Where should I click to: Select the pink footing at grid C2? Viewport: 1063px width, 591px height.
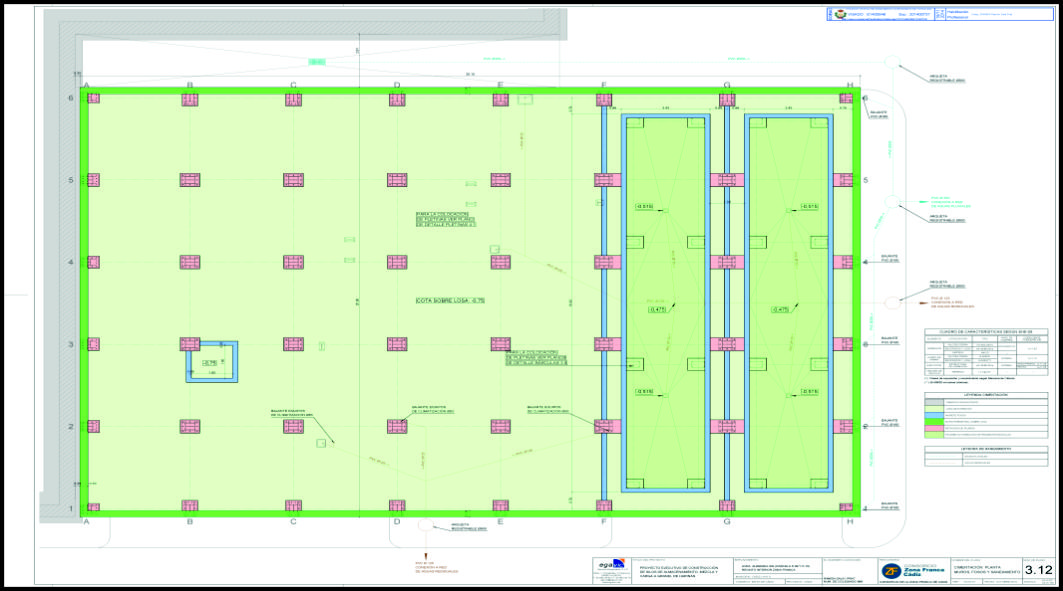(293, 426)
